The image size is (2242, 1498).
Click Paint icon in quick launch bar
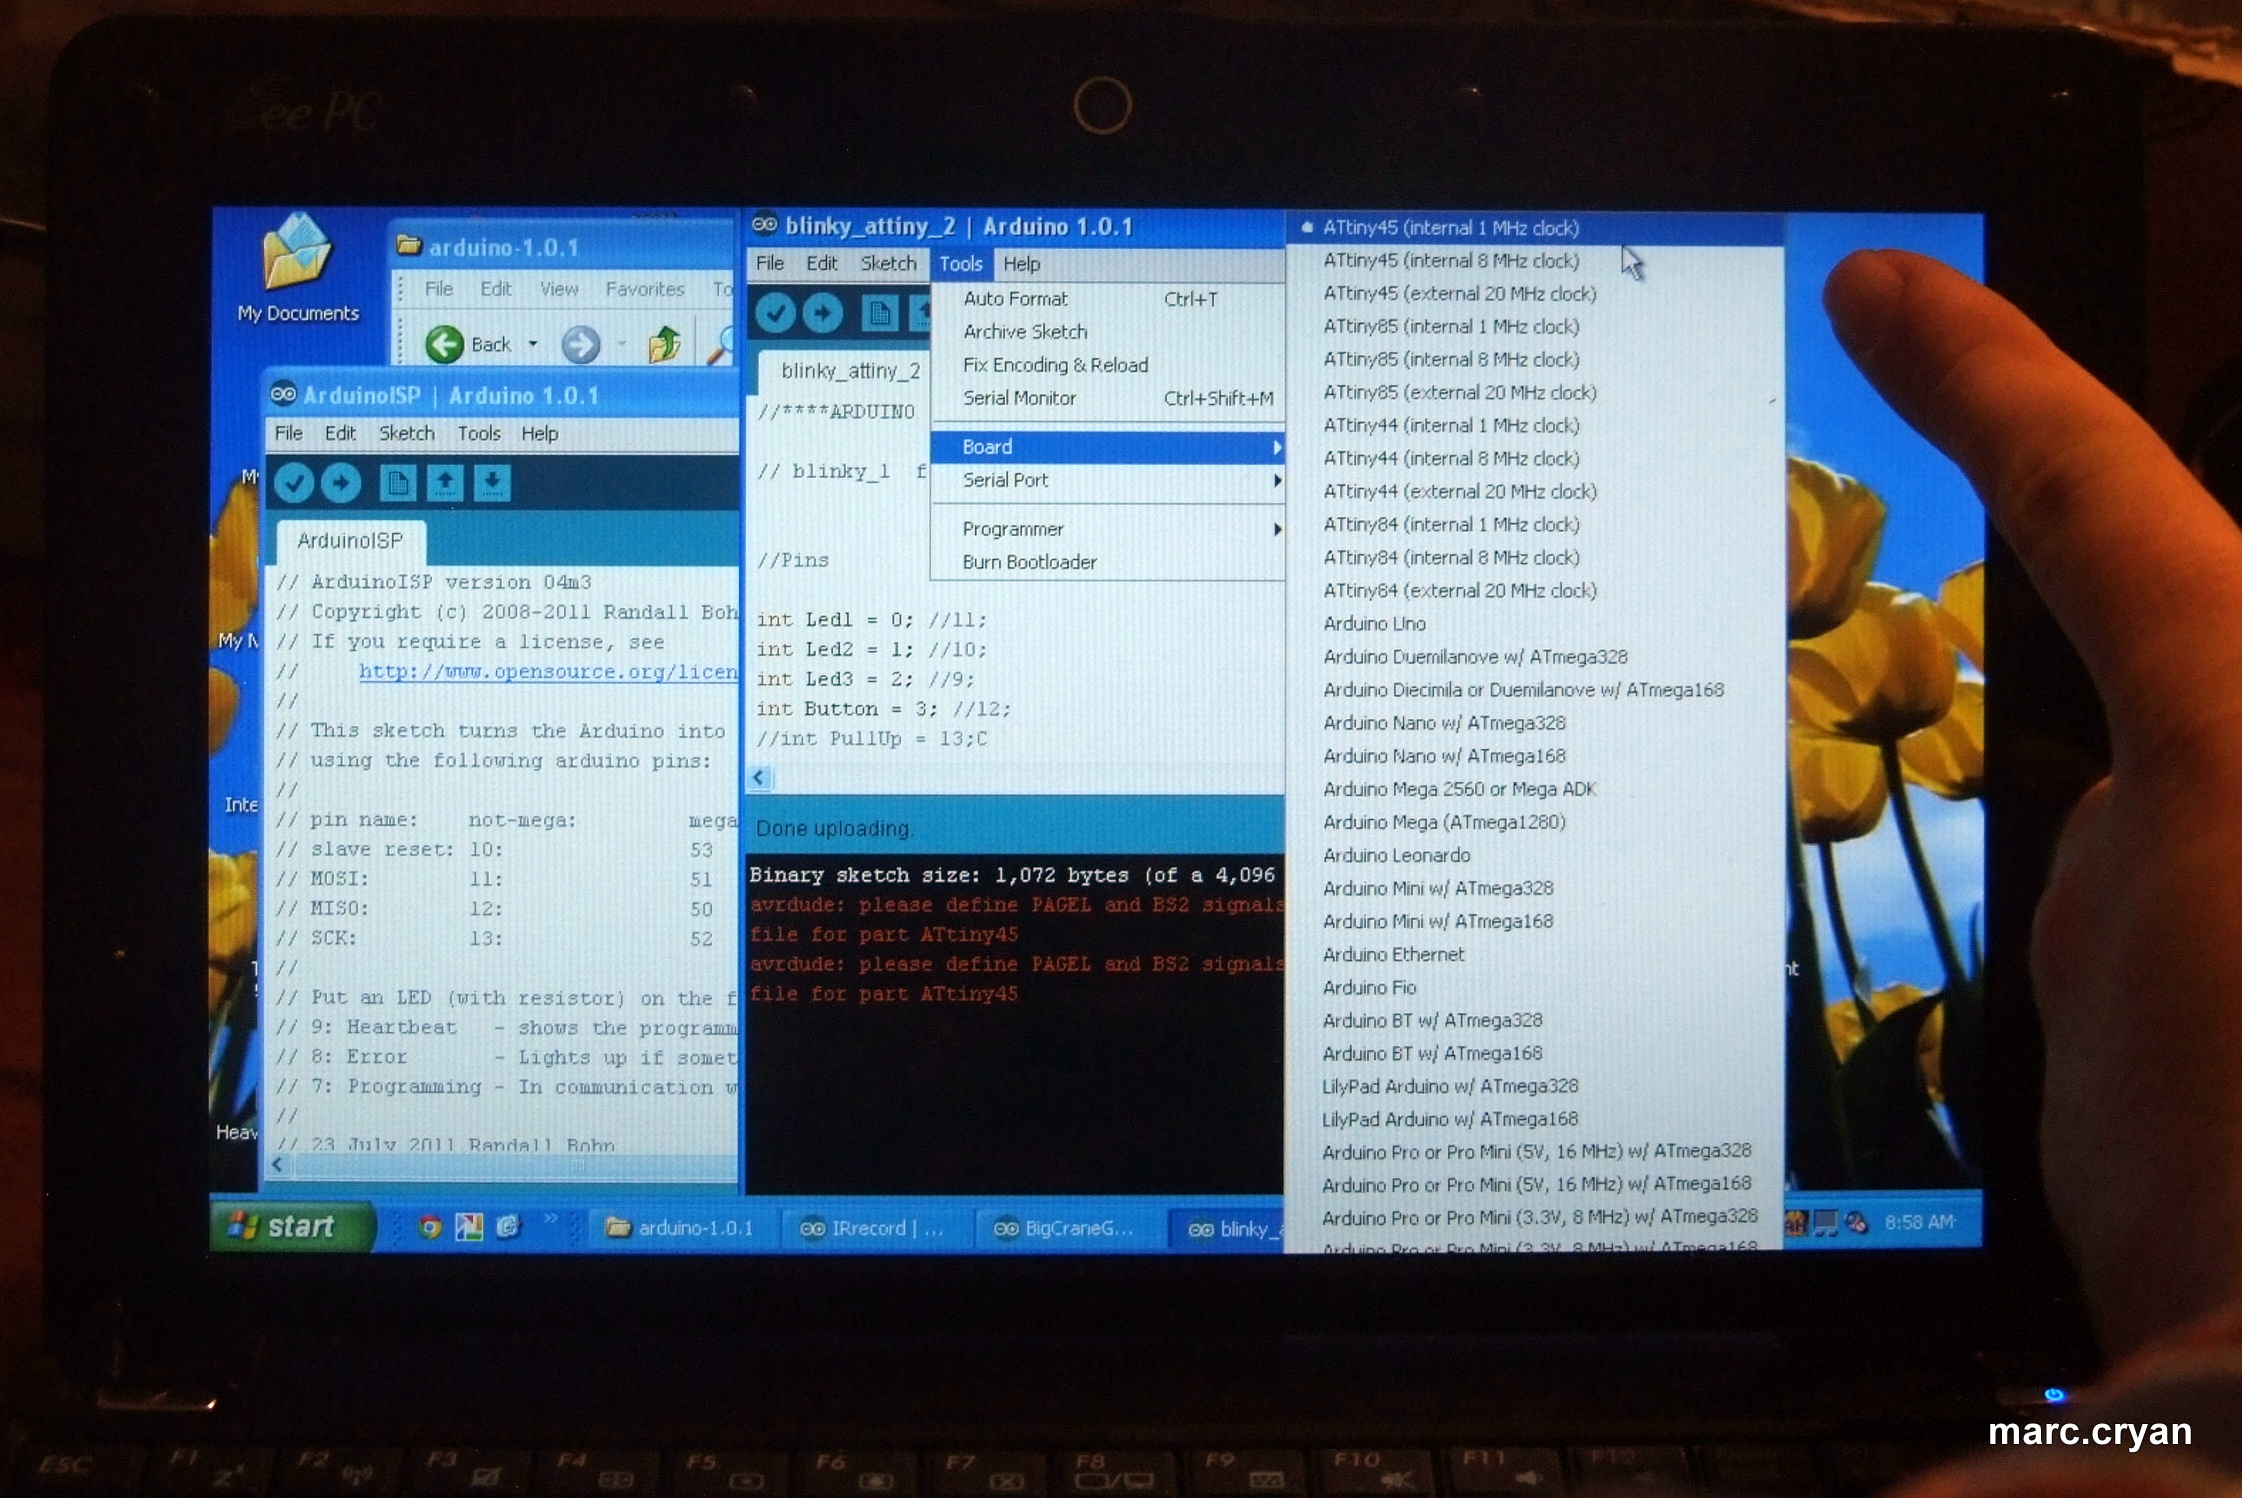[469, 1227]
